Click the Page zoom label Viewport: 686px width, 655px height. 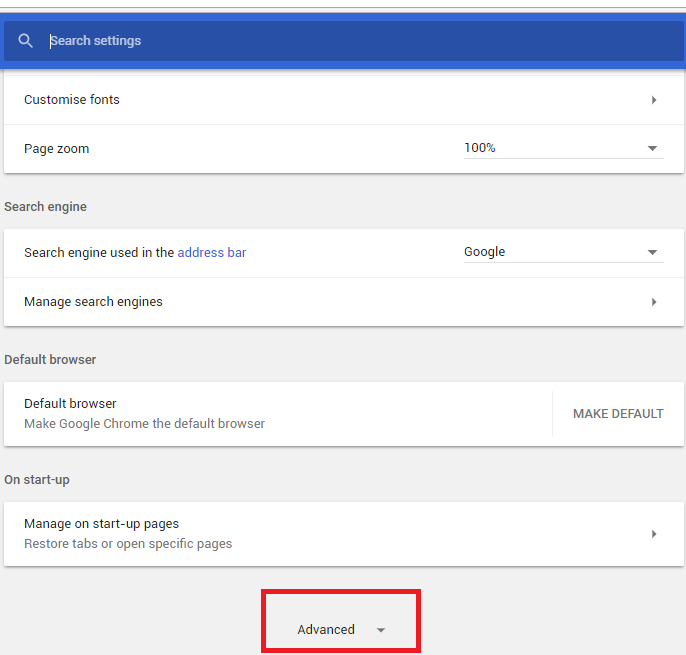(x=56, y=149)
